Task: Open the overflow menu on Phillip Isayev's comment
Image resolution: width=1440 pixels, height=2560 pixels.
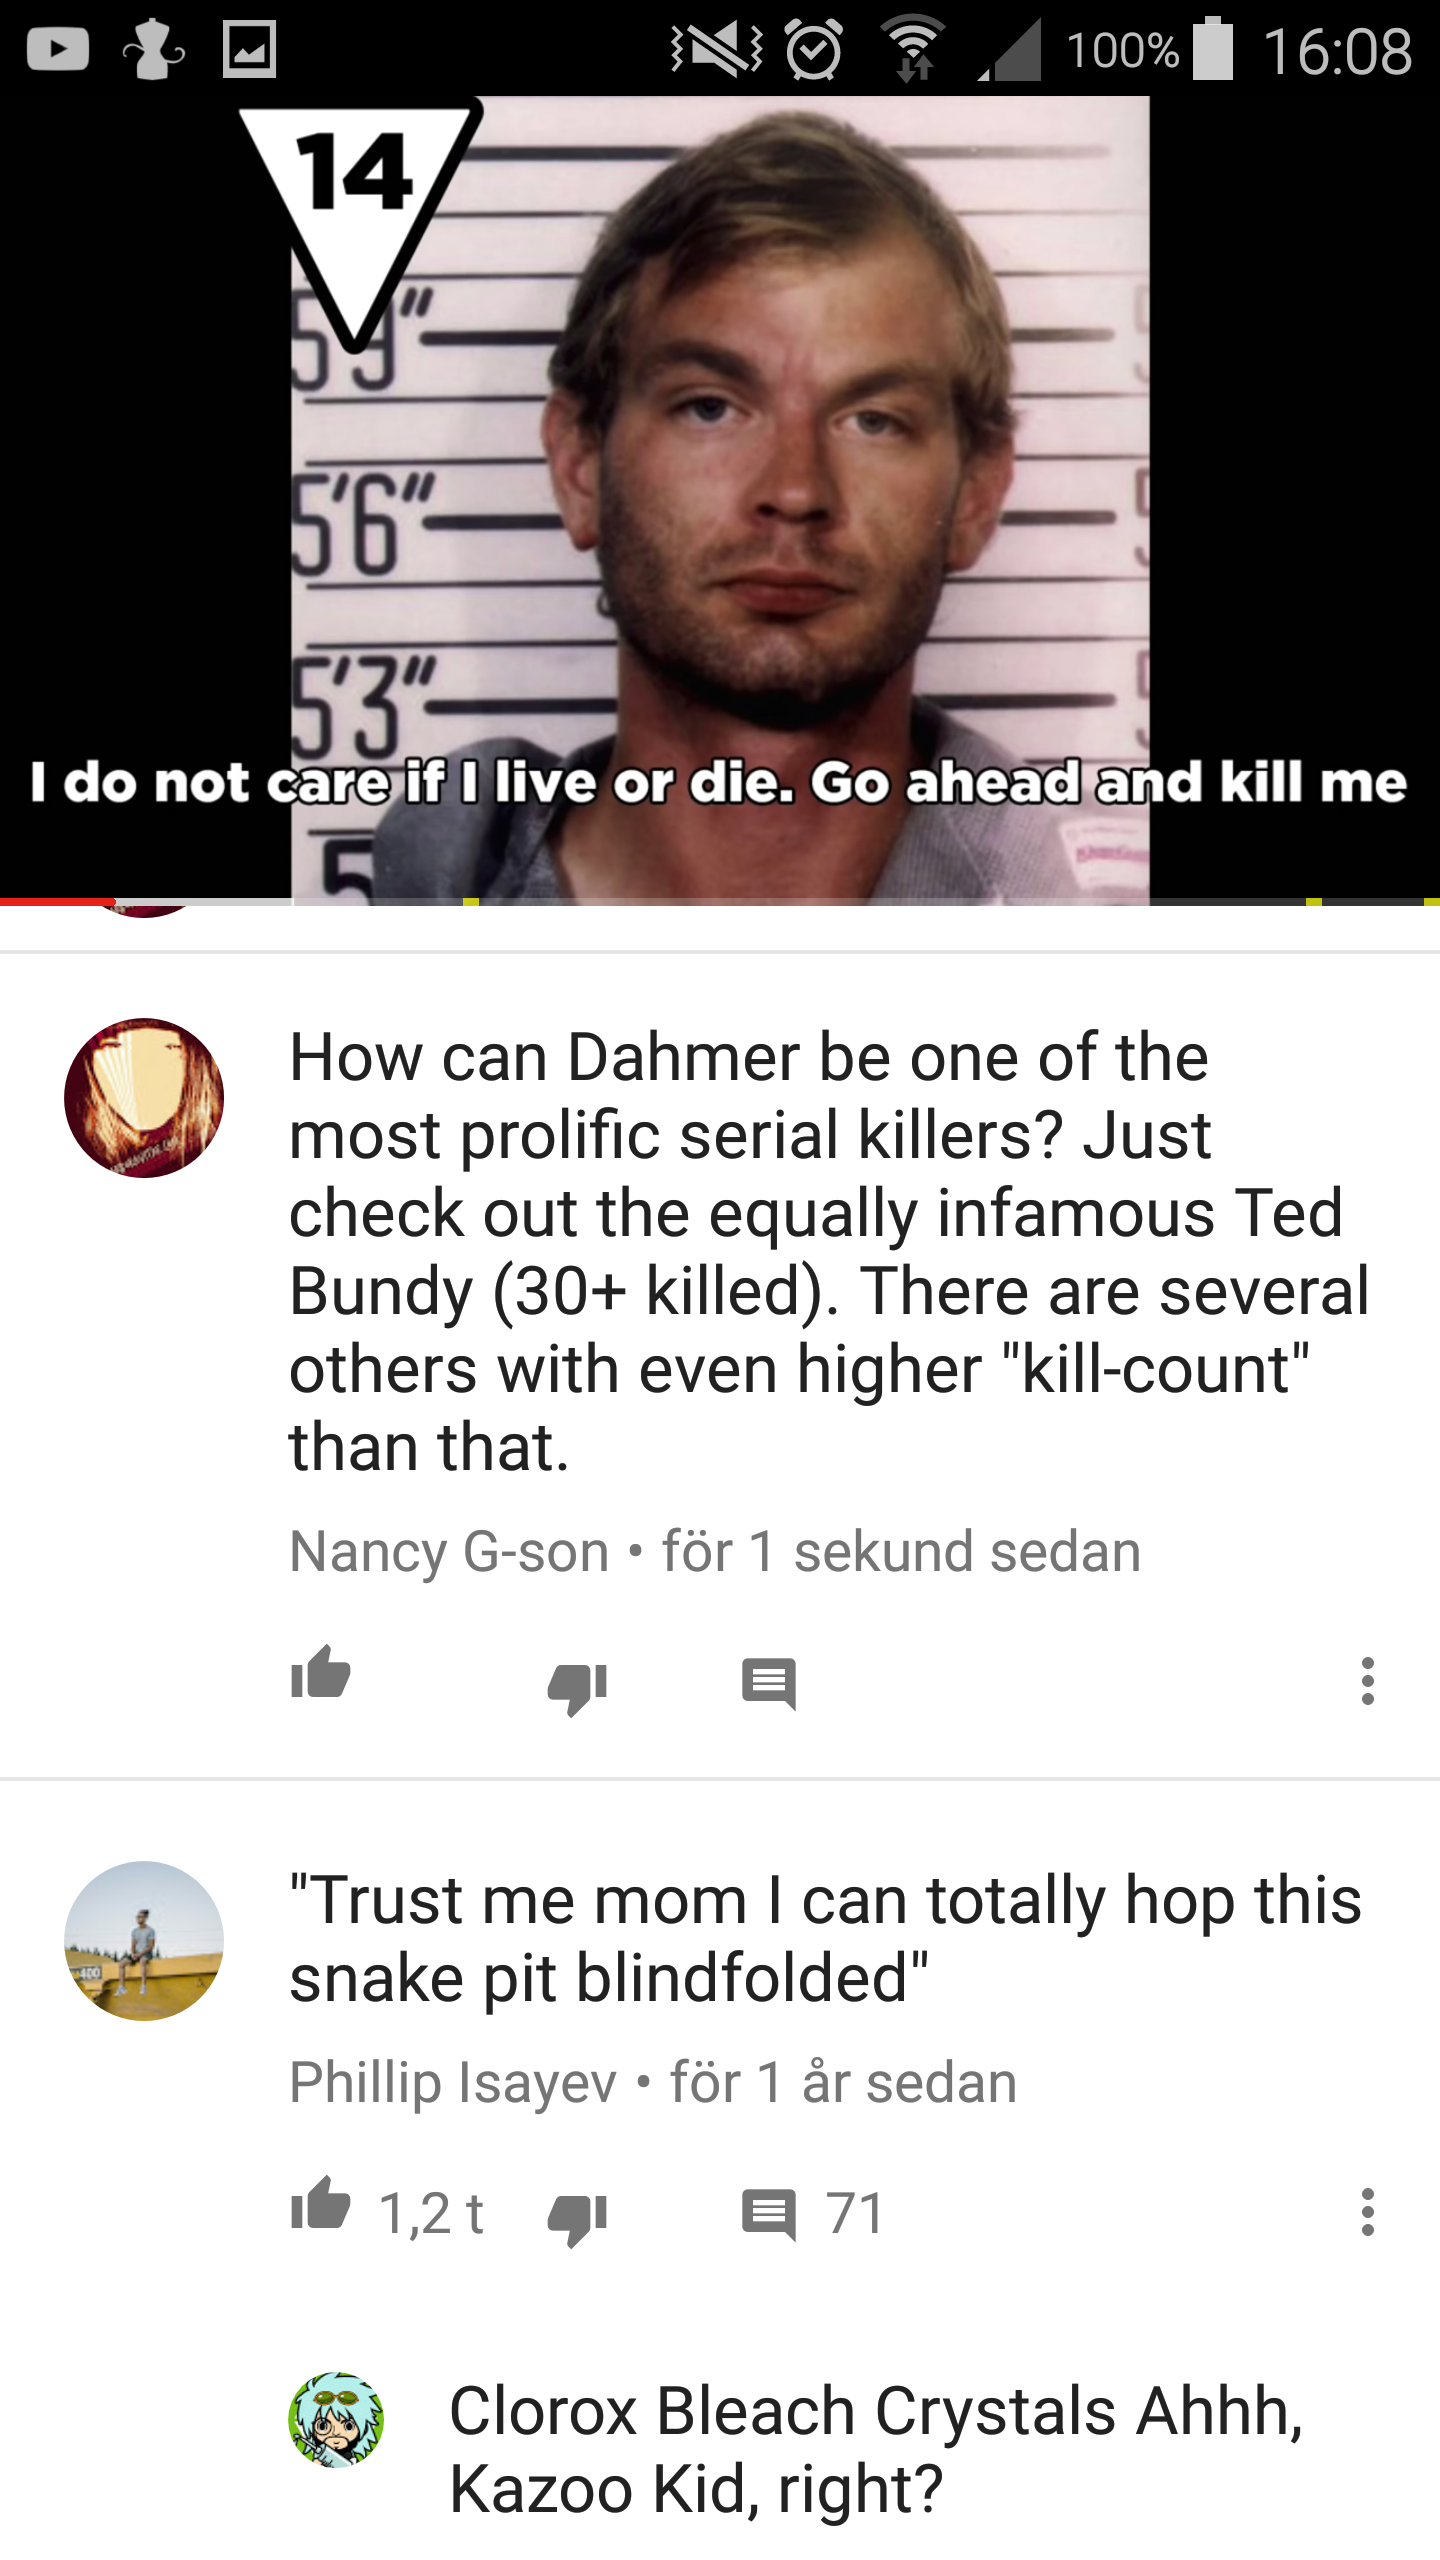Action: pyautogui.click(x=1367, y=2212)
